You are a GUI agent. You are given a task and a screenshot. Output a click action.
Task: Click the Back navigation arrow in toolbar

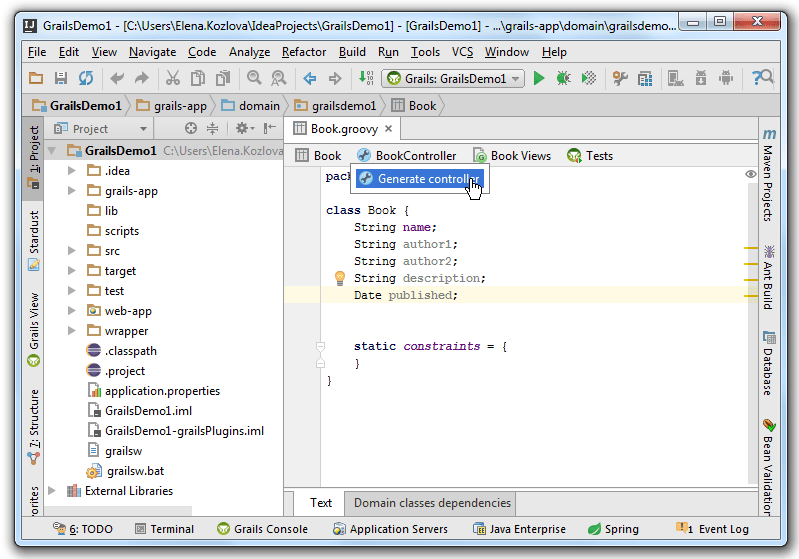tap(309, 78)
